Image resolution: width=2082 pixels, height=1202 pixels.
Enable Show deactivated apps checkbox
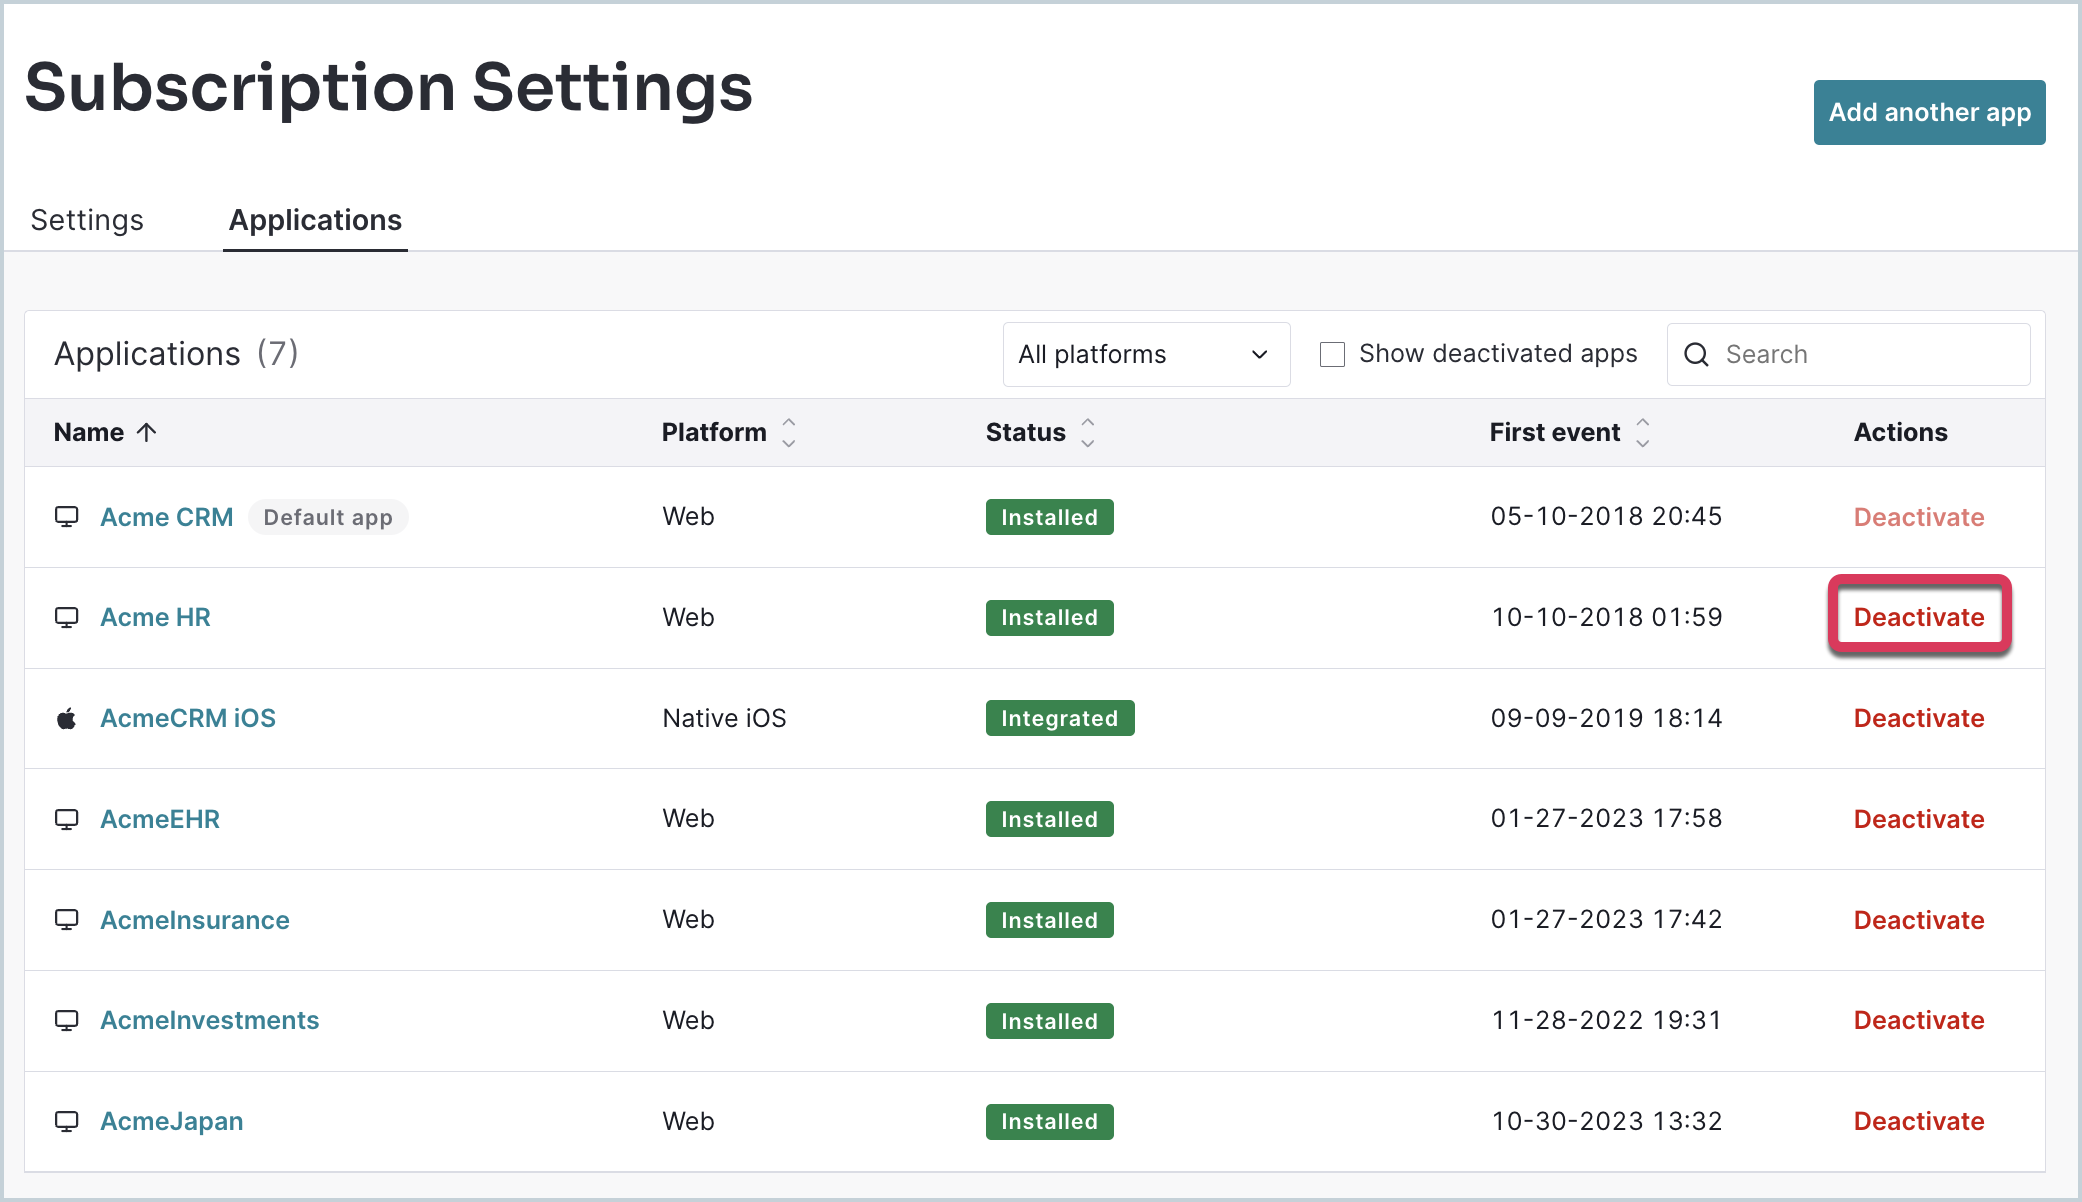pos(1332,354)
